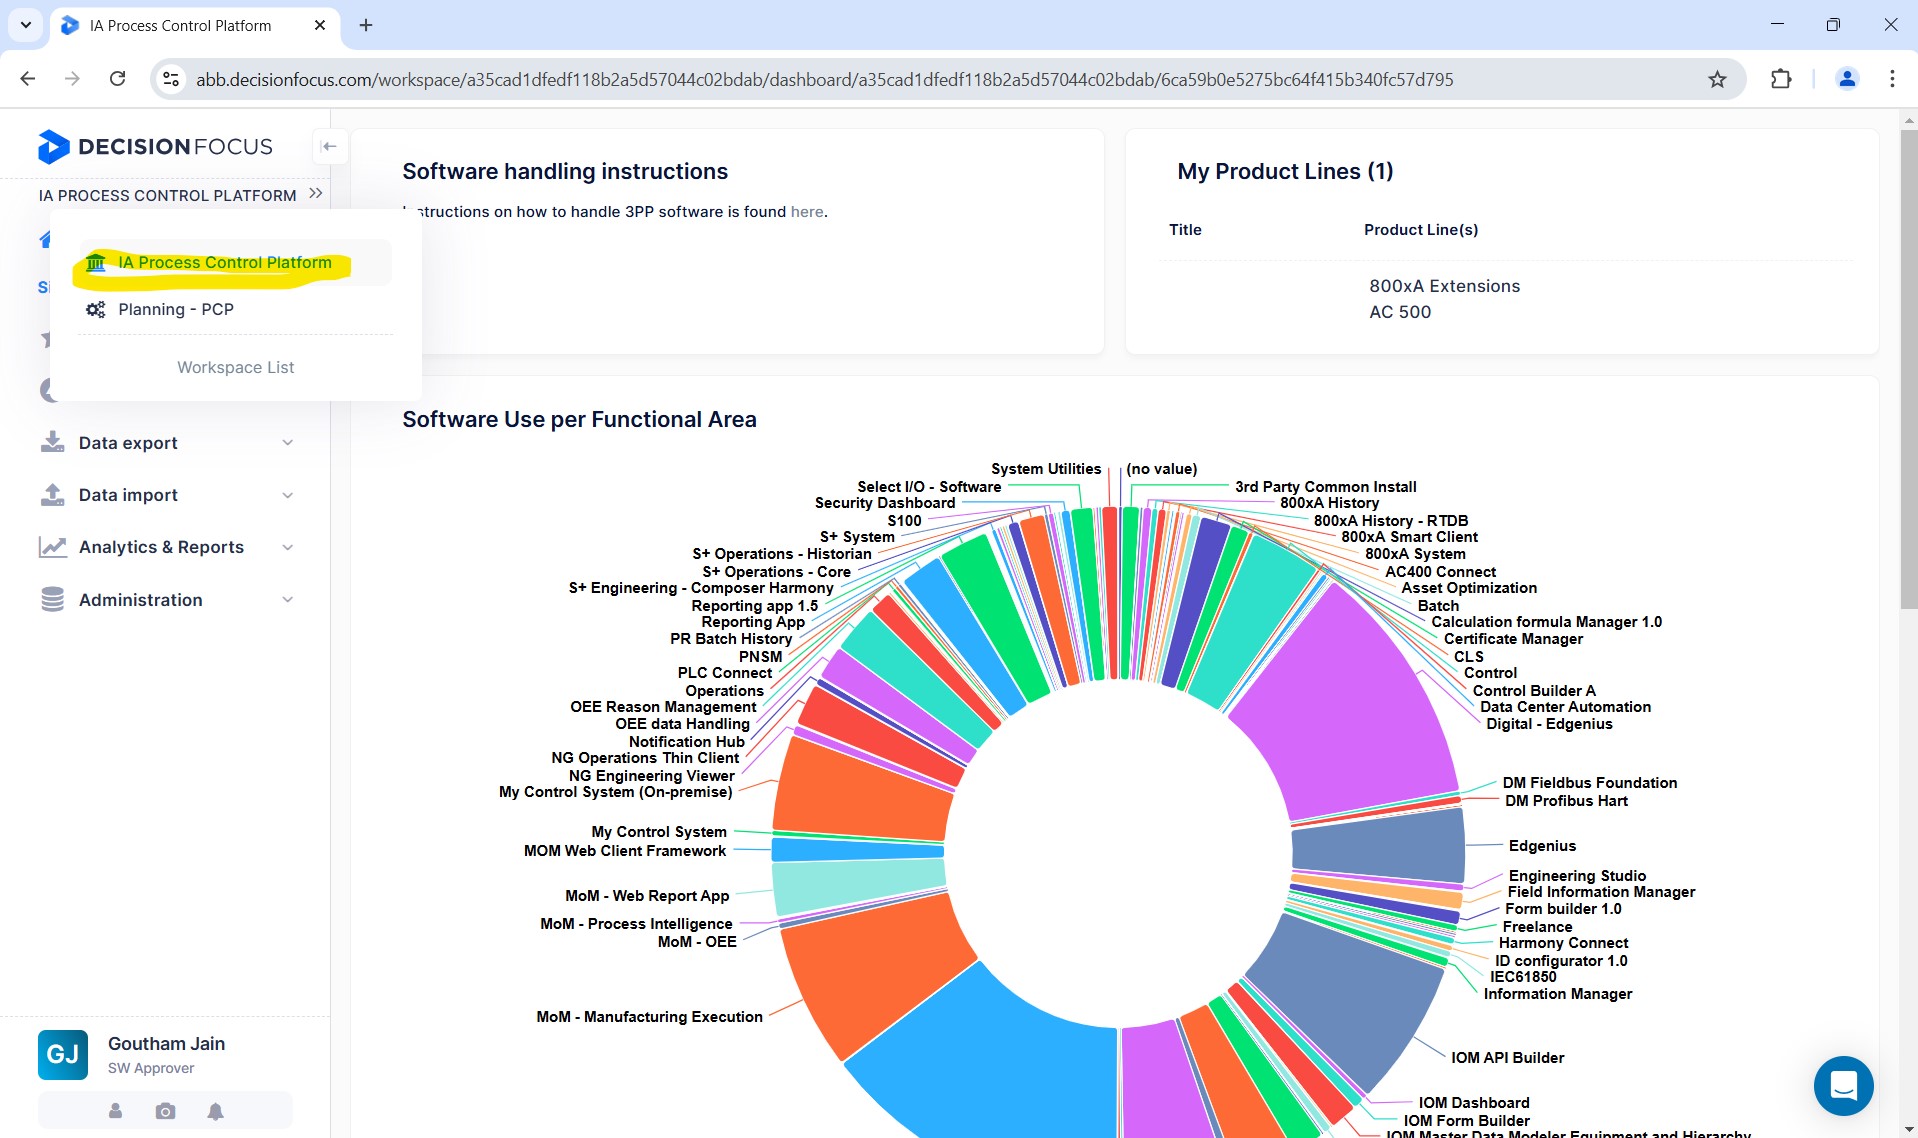Reload the page
1918x1138 pixels.
pos(117,79)
